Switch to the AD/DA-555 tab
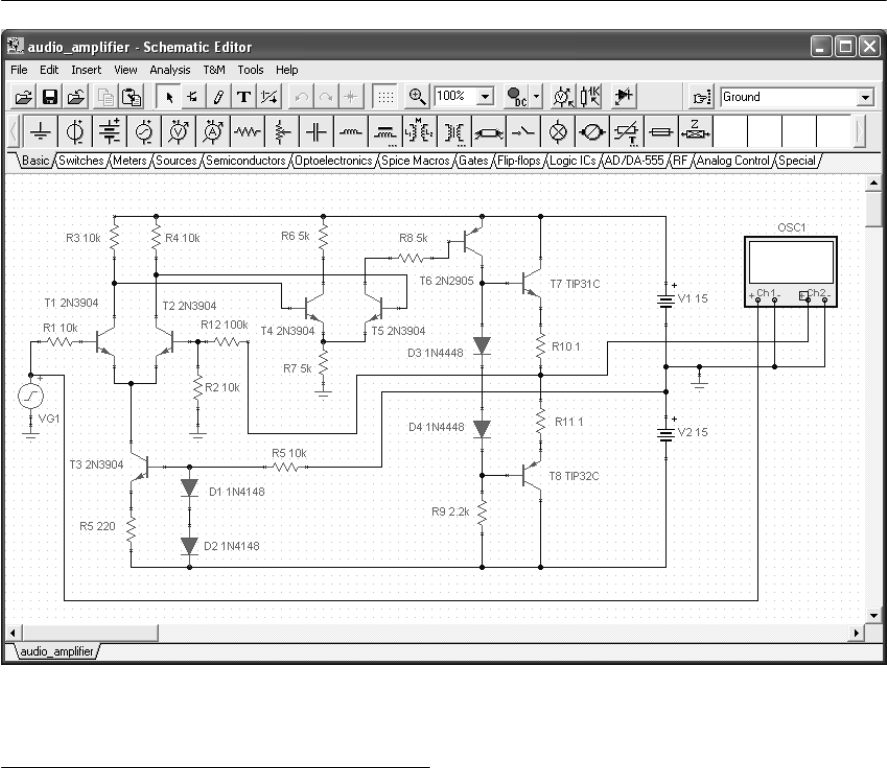 (x=634, y=161)
